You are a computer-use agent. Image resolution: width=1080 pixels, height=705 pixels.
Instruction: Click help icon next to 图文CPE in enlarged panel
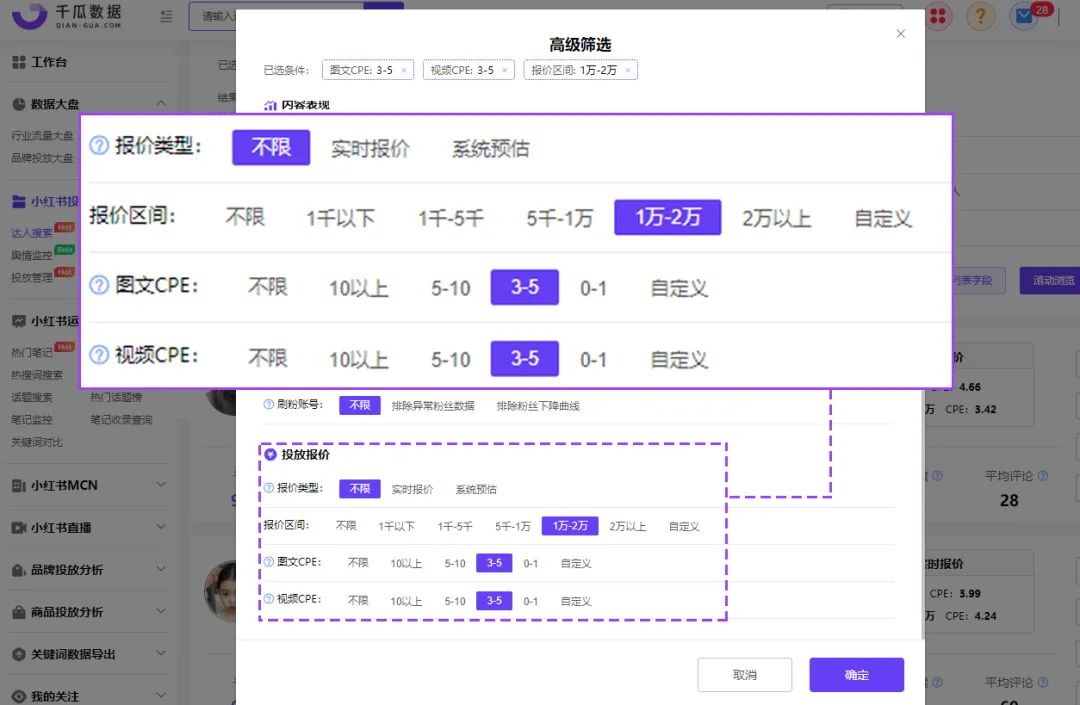point(99,285)
